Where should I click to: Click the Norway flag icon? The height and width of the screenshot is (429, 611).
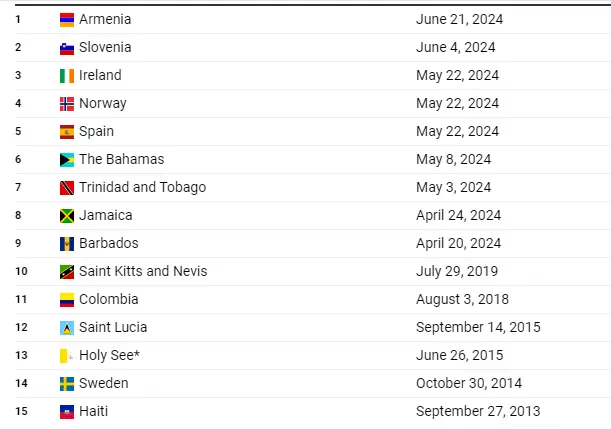(x=67, y=104)
